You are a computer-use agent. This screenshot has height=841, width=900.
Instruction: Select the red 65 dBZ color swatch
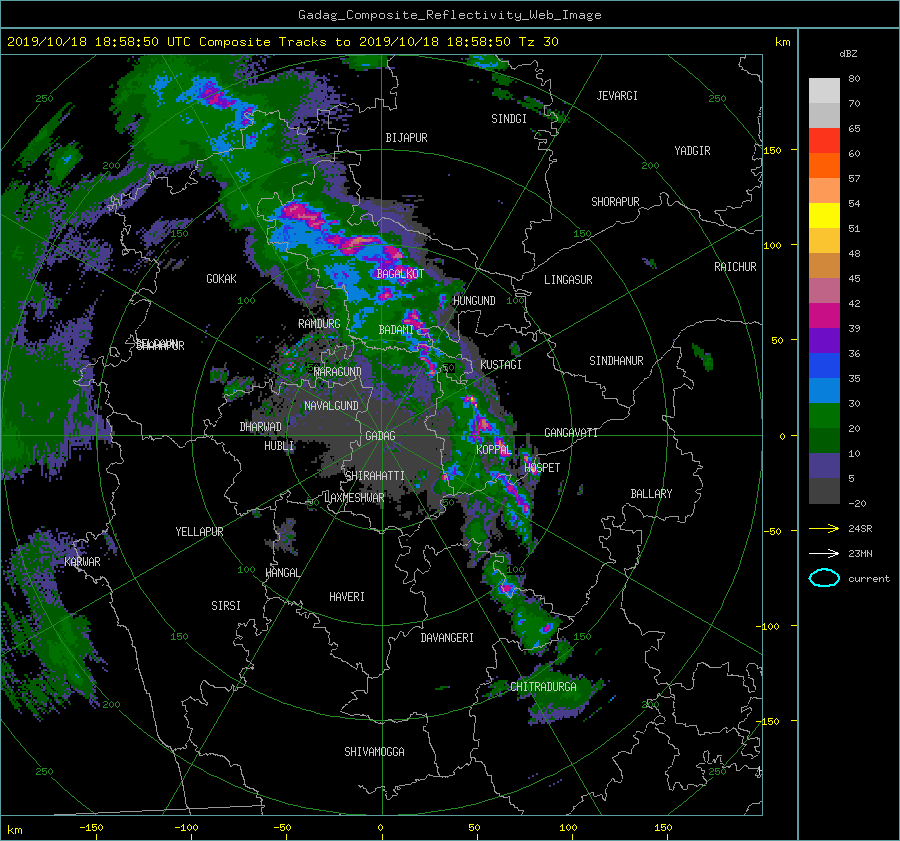coord(824,140)
